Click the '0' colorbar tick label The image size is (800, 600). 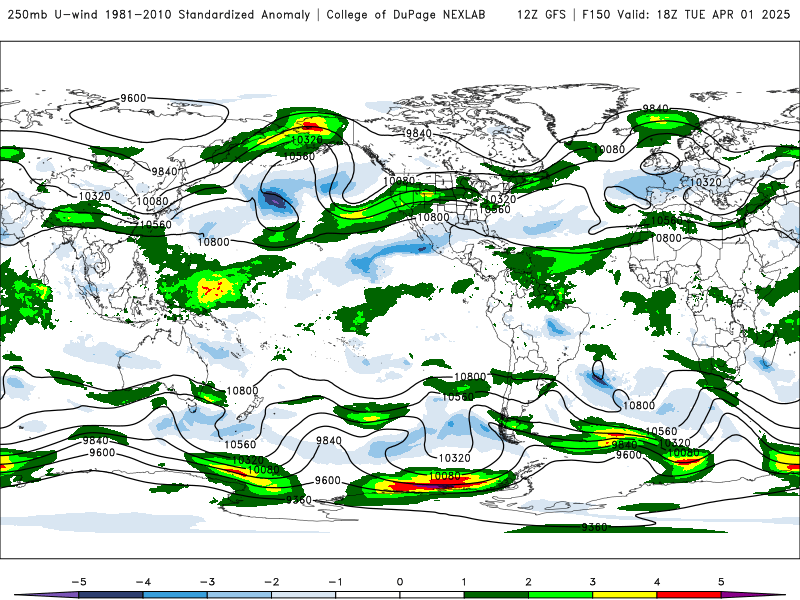coord(400,582)
